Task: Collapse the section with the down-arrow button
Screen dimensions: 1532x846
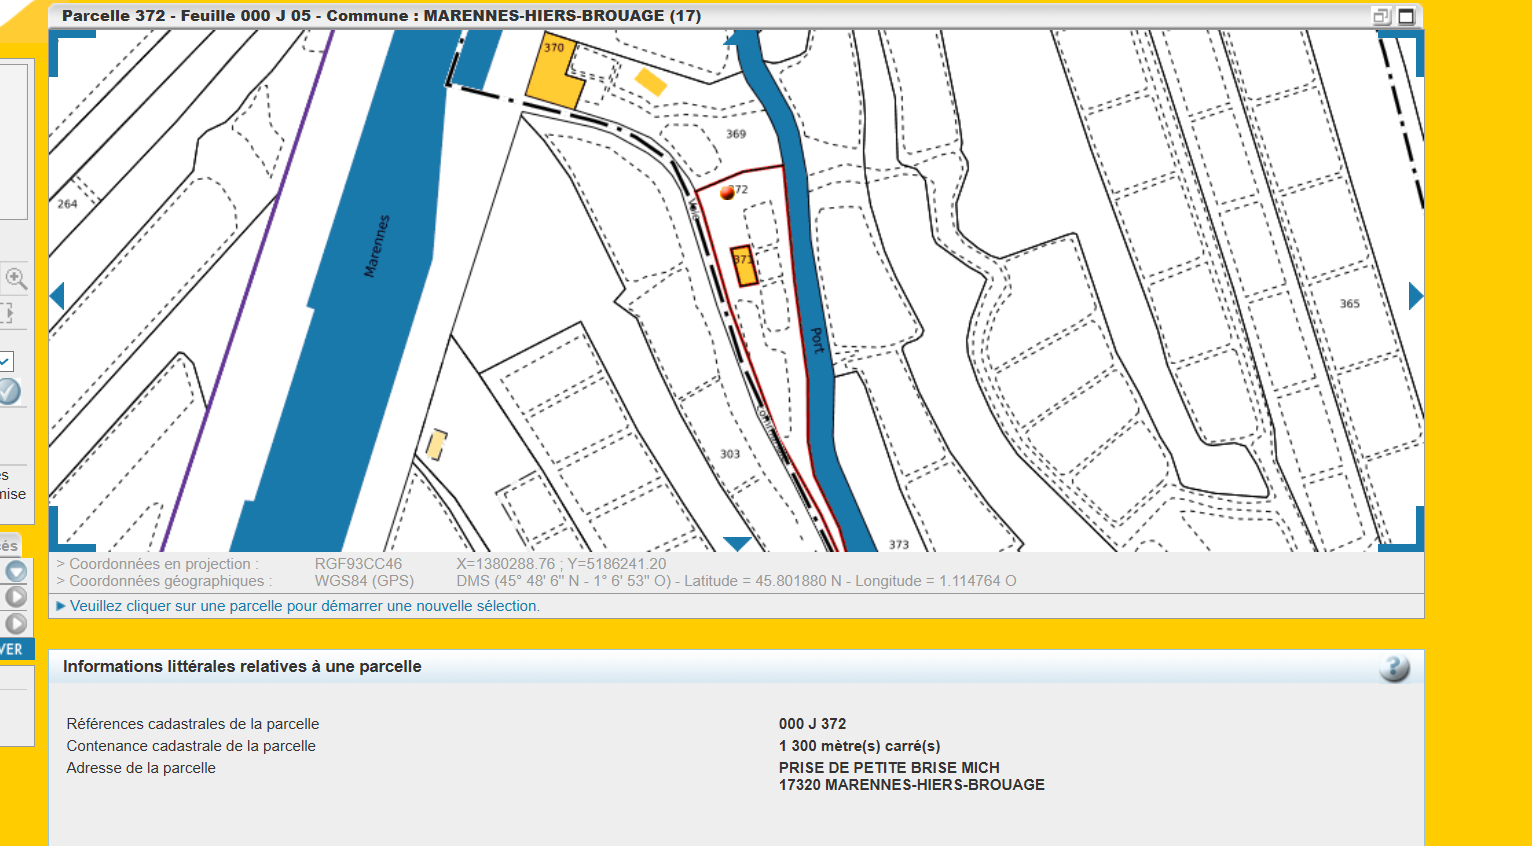Action: click(x=16, y=571)
